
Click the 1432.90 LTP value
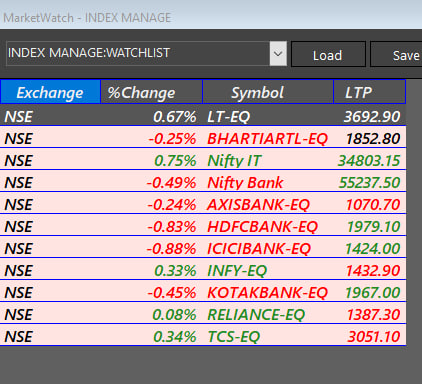373,271
